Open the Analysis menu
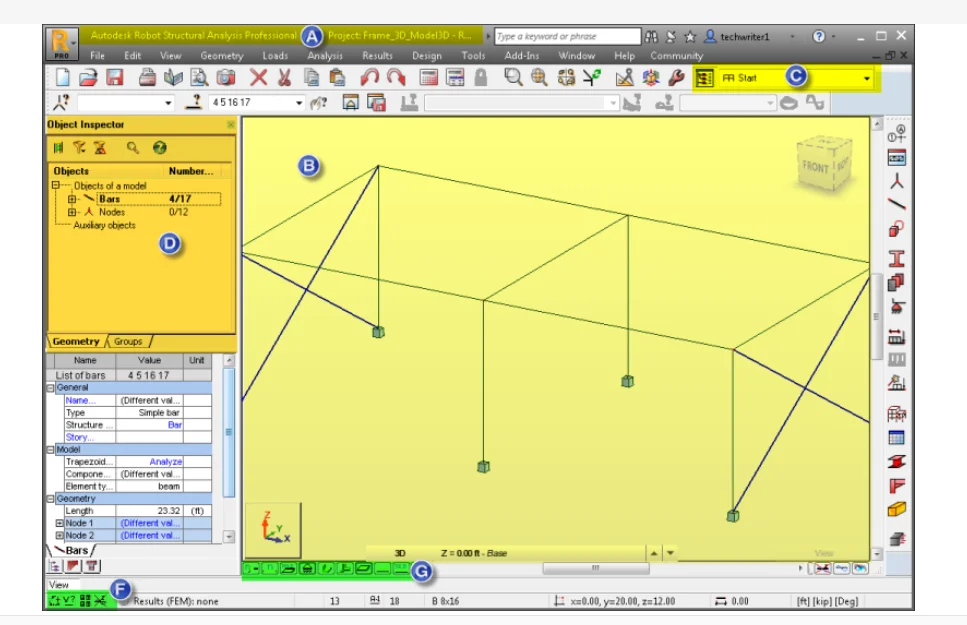 coord(325,56)
